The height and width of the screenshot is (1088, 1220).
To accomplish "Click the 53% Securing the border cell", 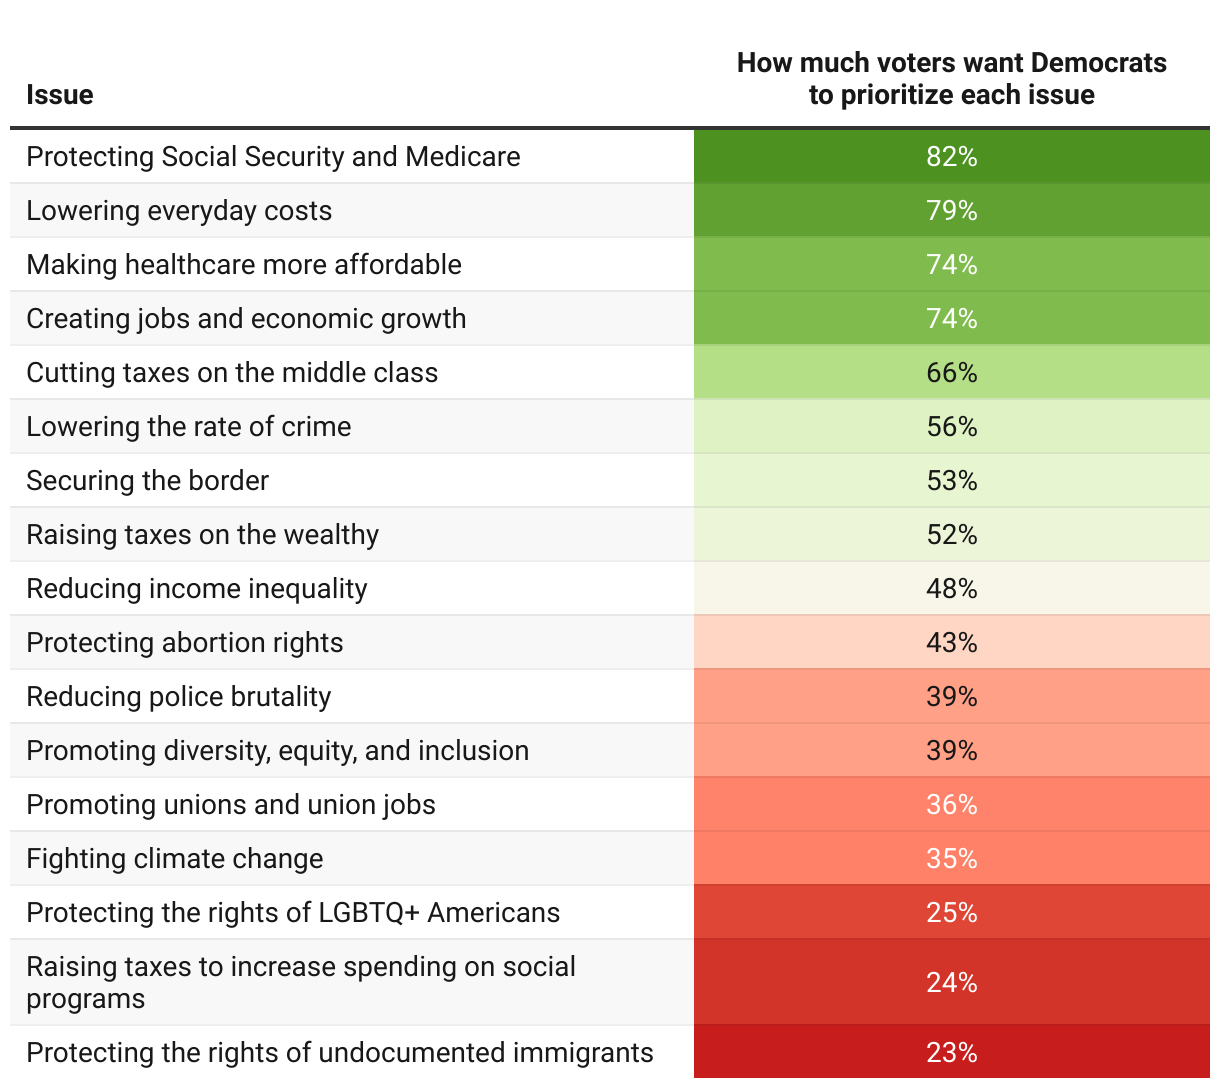I will point(951,481).
